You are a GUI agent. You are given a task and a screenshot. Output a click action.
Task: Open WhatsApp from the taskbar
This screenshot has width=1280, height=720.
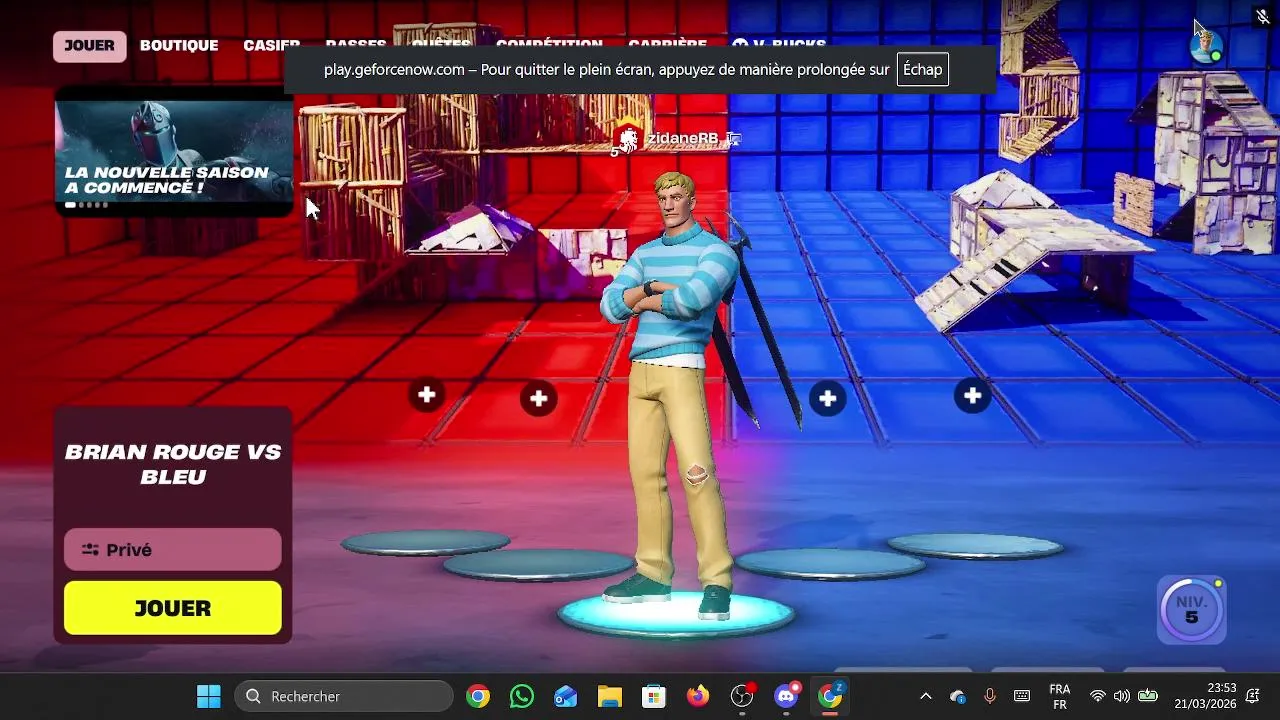[x=522, y=696]
